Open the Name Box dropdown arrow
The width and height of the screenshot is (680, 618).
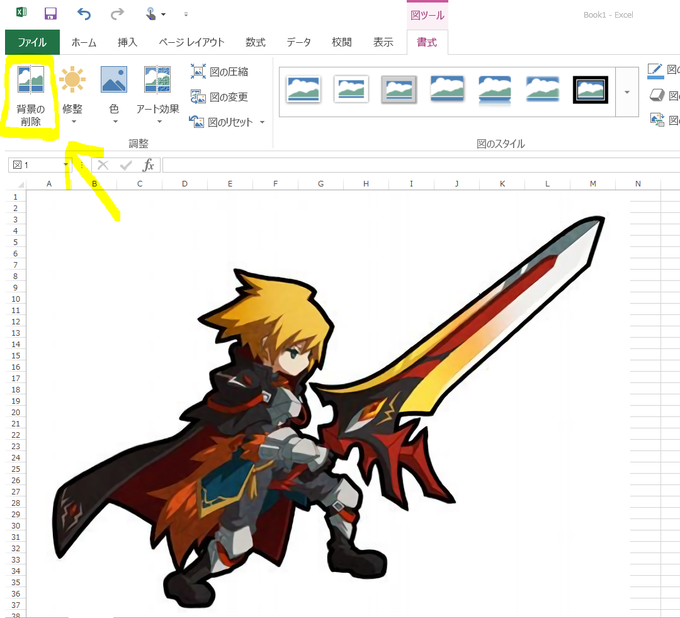[66, 165]
